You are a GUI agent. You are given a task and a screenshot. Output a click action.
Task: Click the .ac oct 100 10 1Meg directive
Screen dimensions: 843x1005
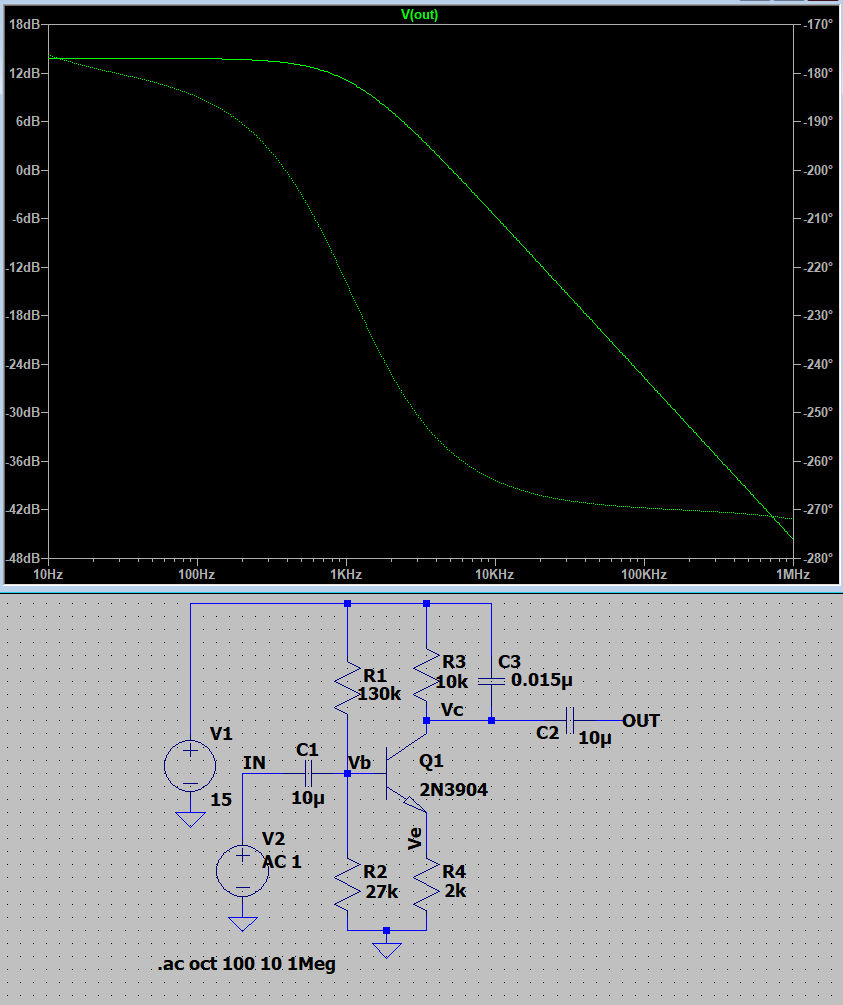pos(246,965)
